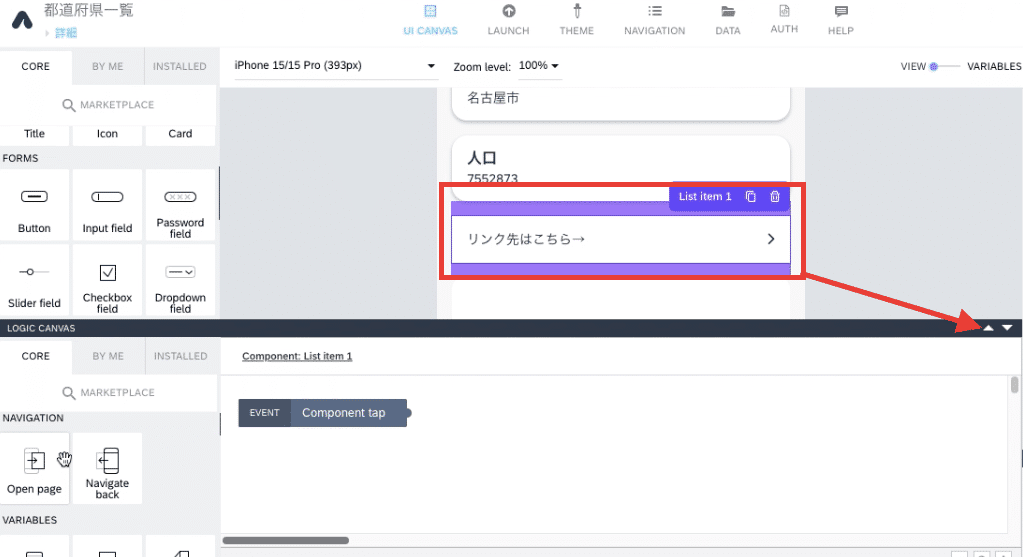
Task: Click the AppGyver logo icon
Action: [22, 20]
